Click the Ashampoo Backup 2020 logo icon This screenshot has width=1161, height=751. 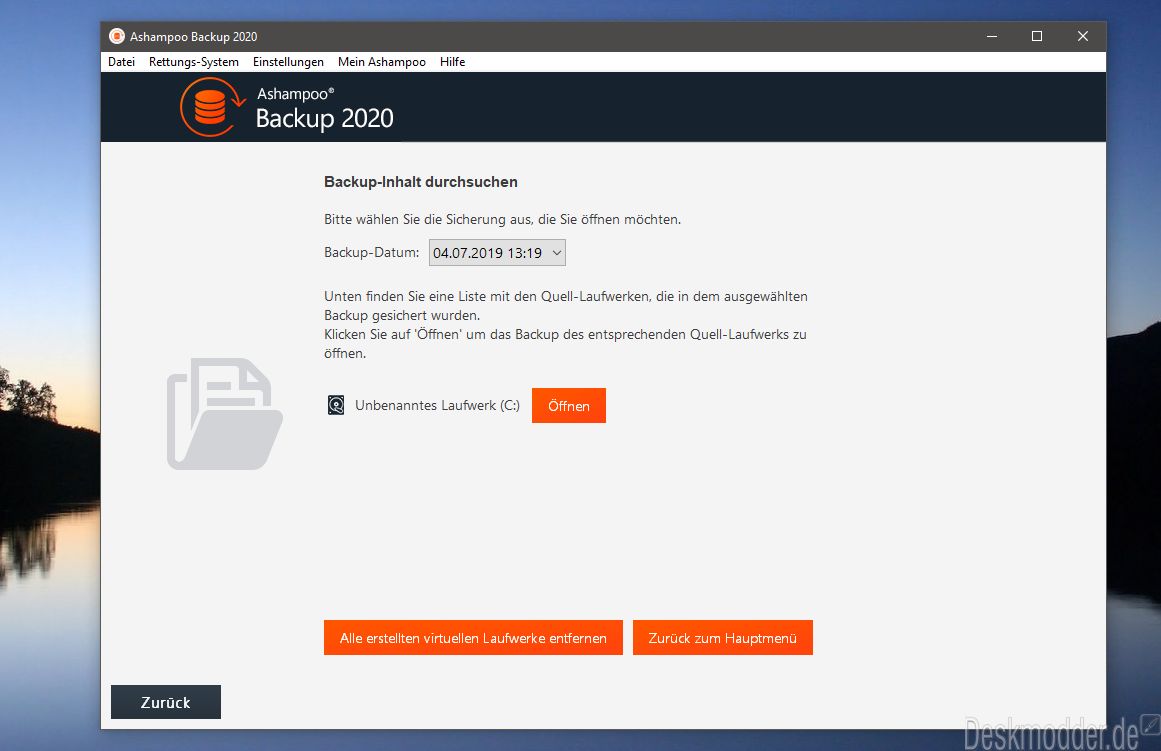(x=212, y=107)
